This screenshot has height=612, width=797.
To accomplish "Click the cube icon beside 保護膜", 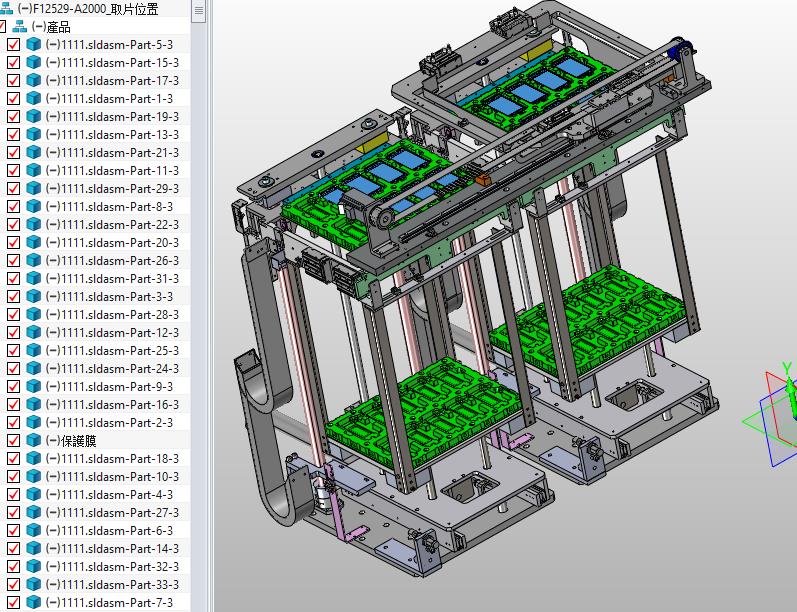I will pos(34,440).
